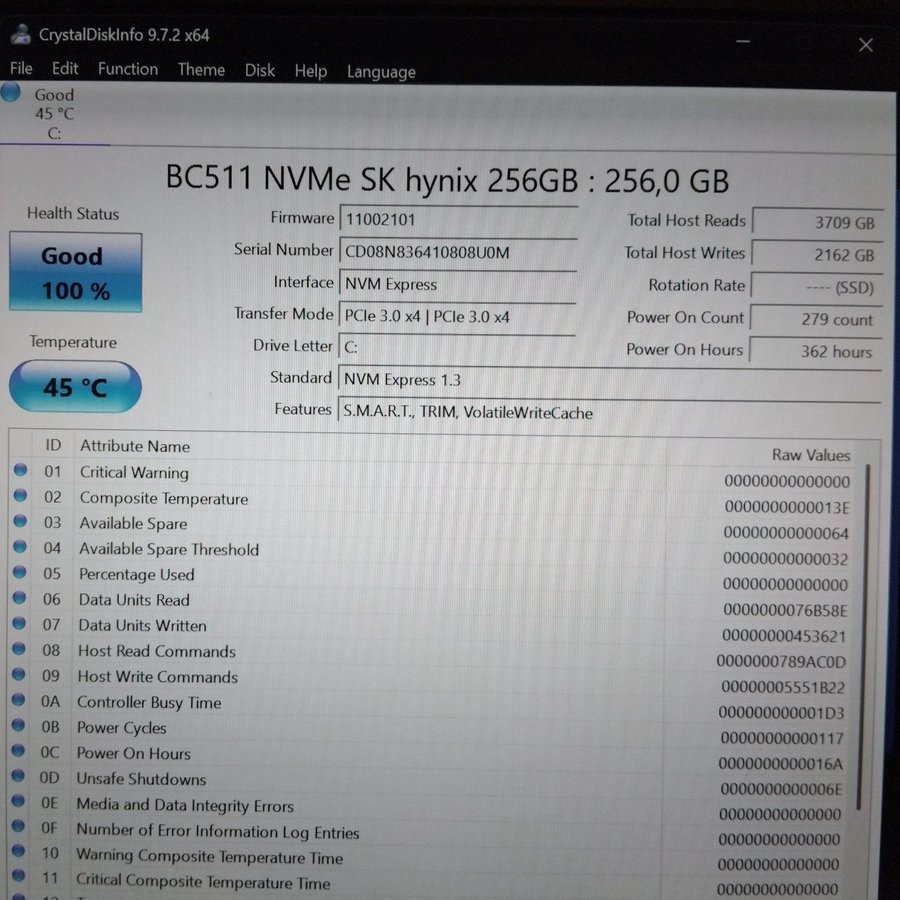The image size is (900, 900).
Task: Click the status orb next to Power Cycles
Action: 19,727
